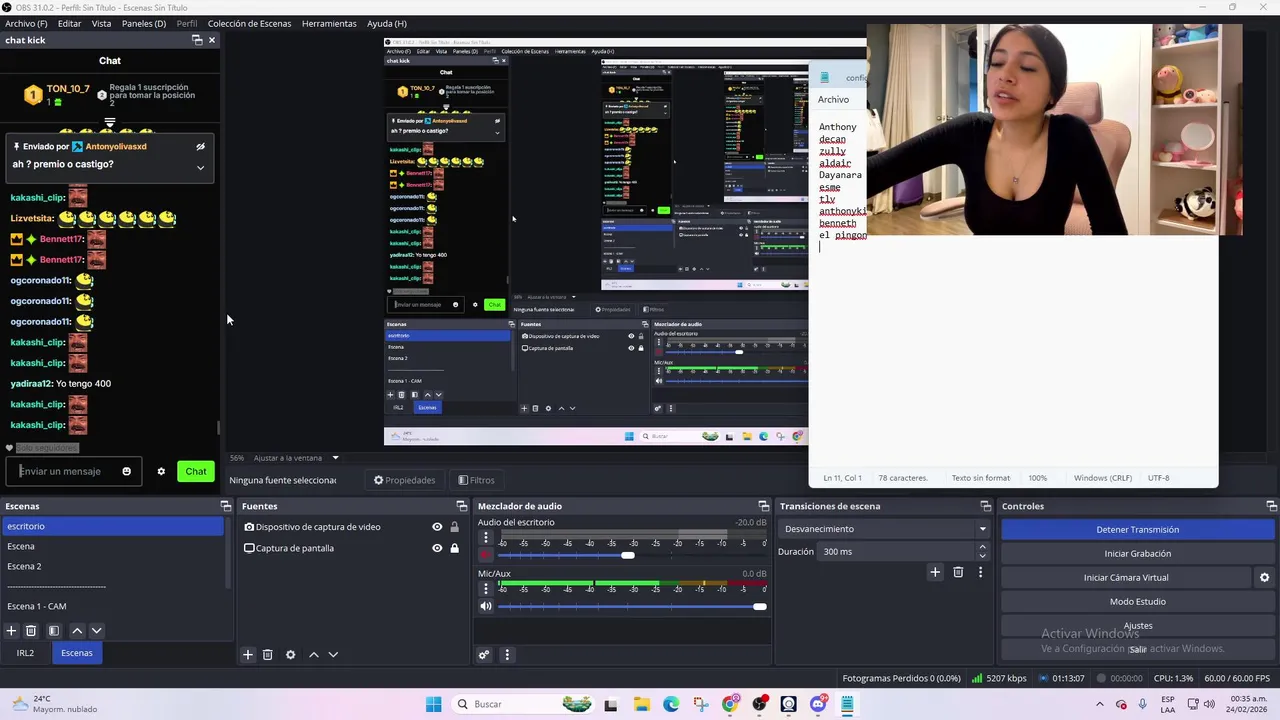
Task: Remove selected scene with trash icon
Action: point(31,631)
